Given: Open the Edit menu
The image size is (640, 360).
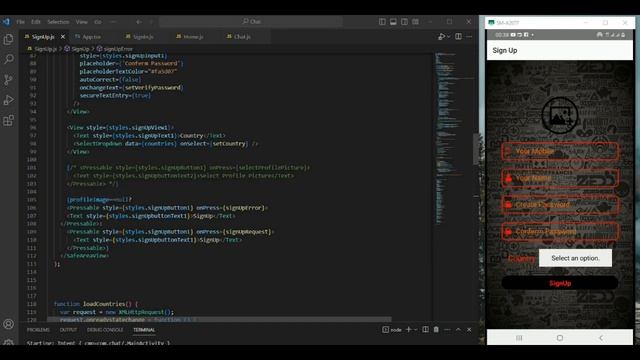Looking at the screenshot, I should pos(36,22).
